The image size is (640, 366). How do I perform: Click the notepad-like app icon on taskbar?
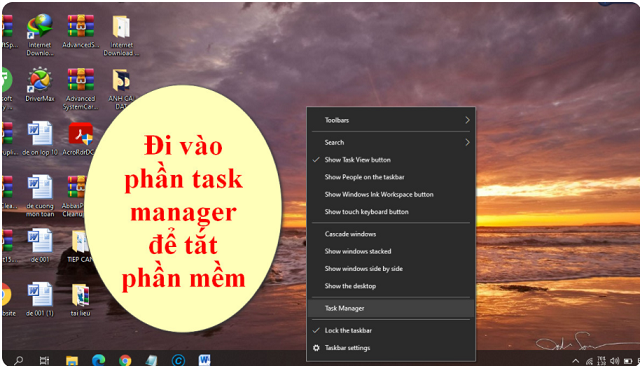[151, 360]
